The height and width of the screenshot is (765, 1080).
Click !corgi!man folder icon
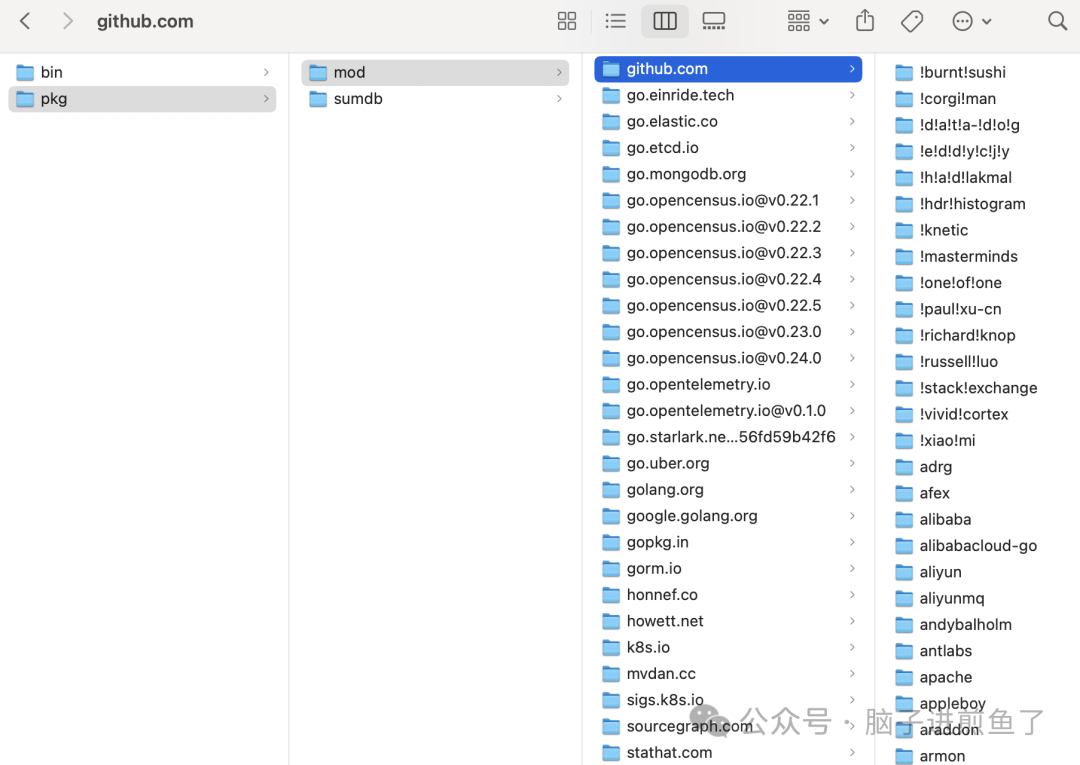[x=904, y=98]
